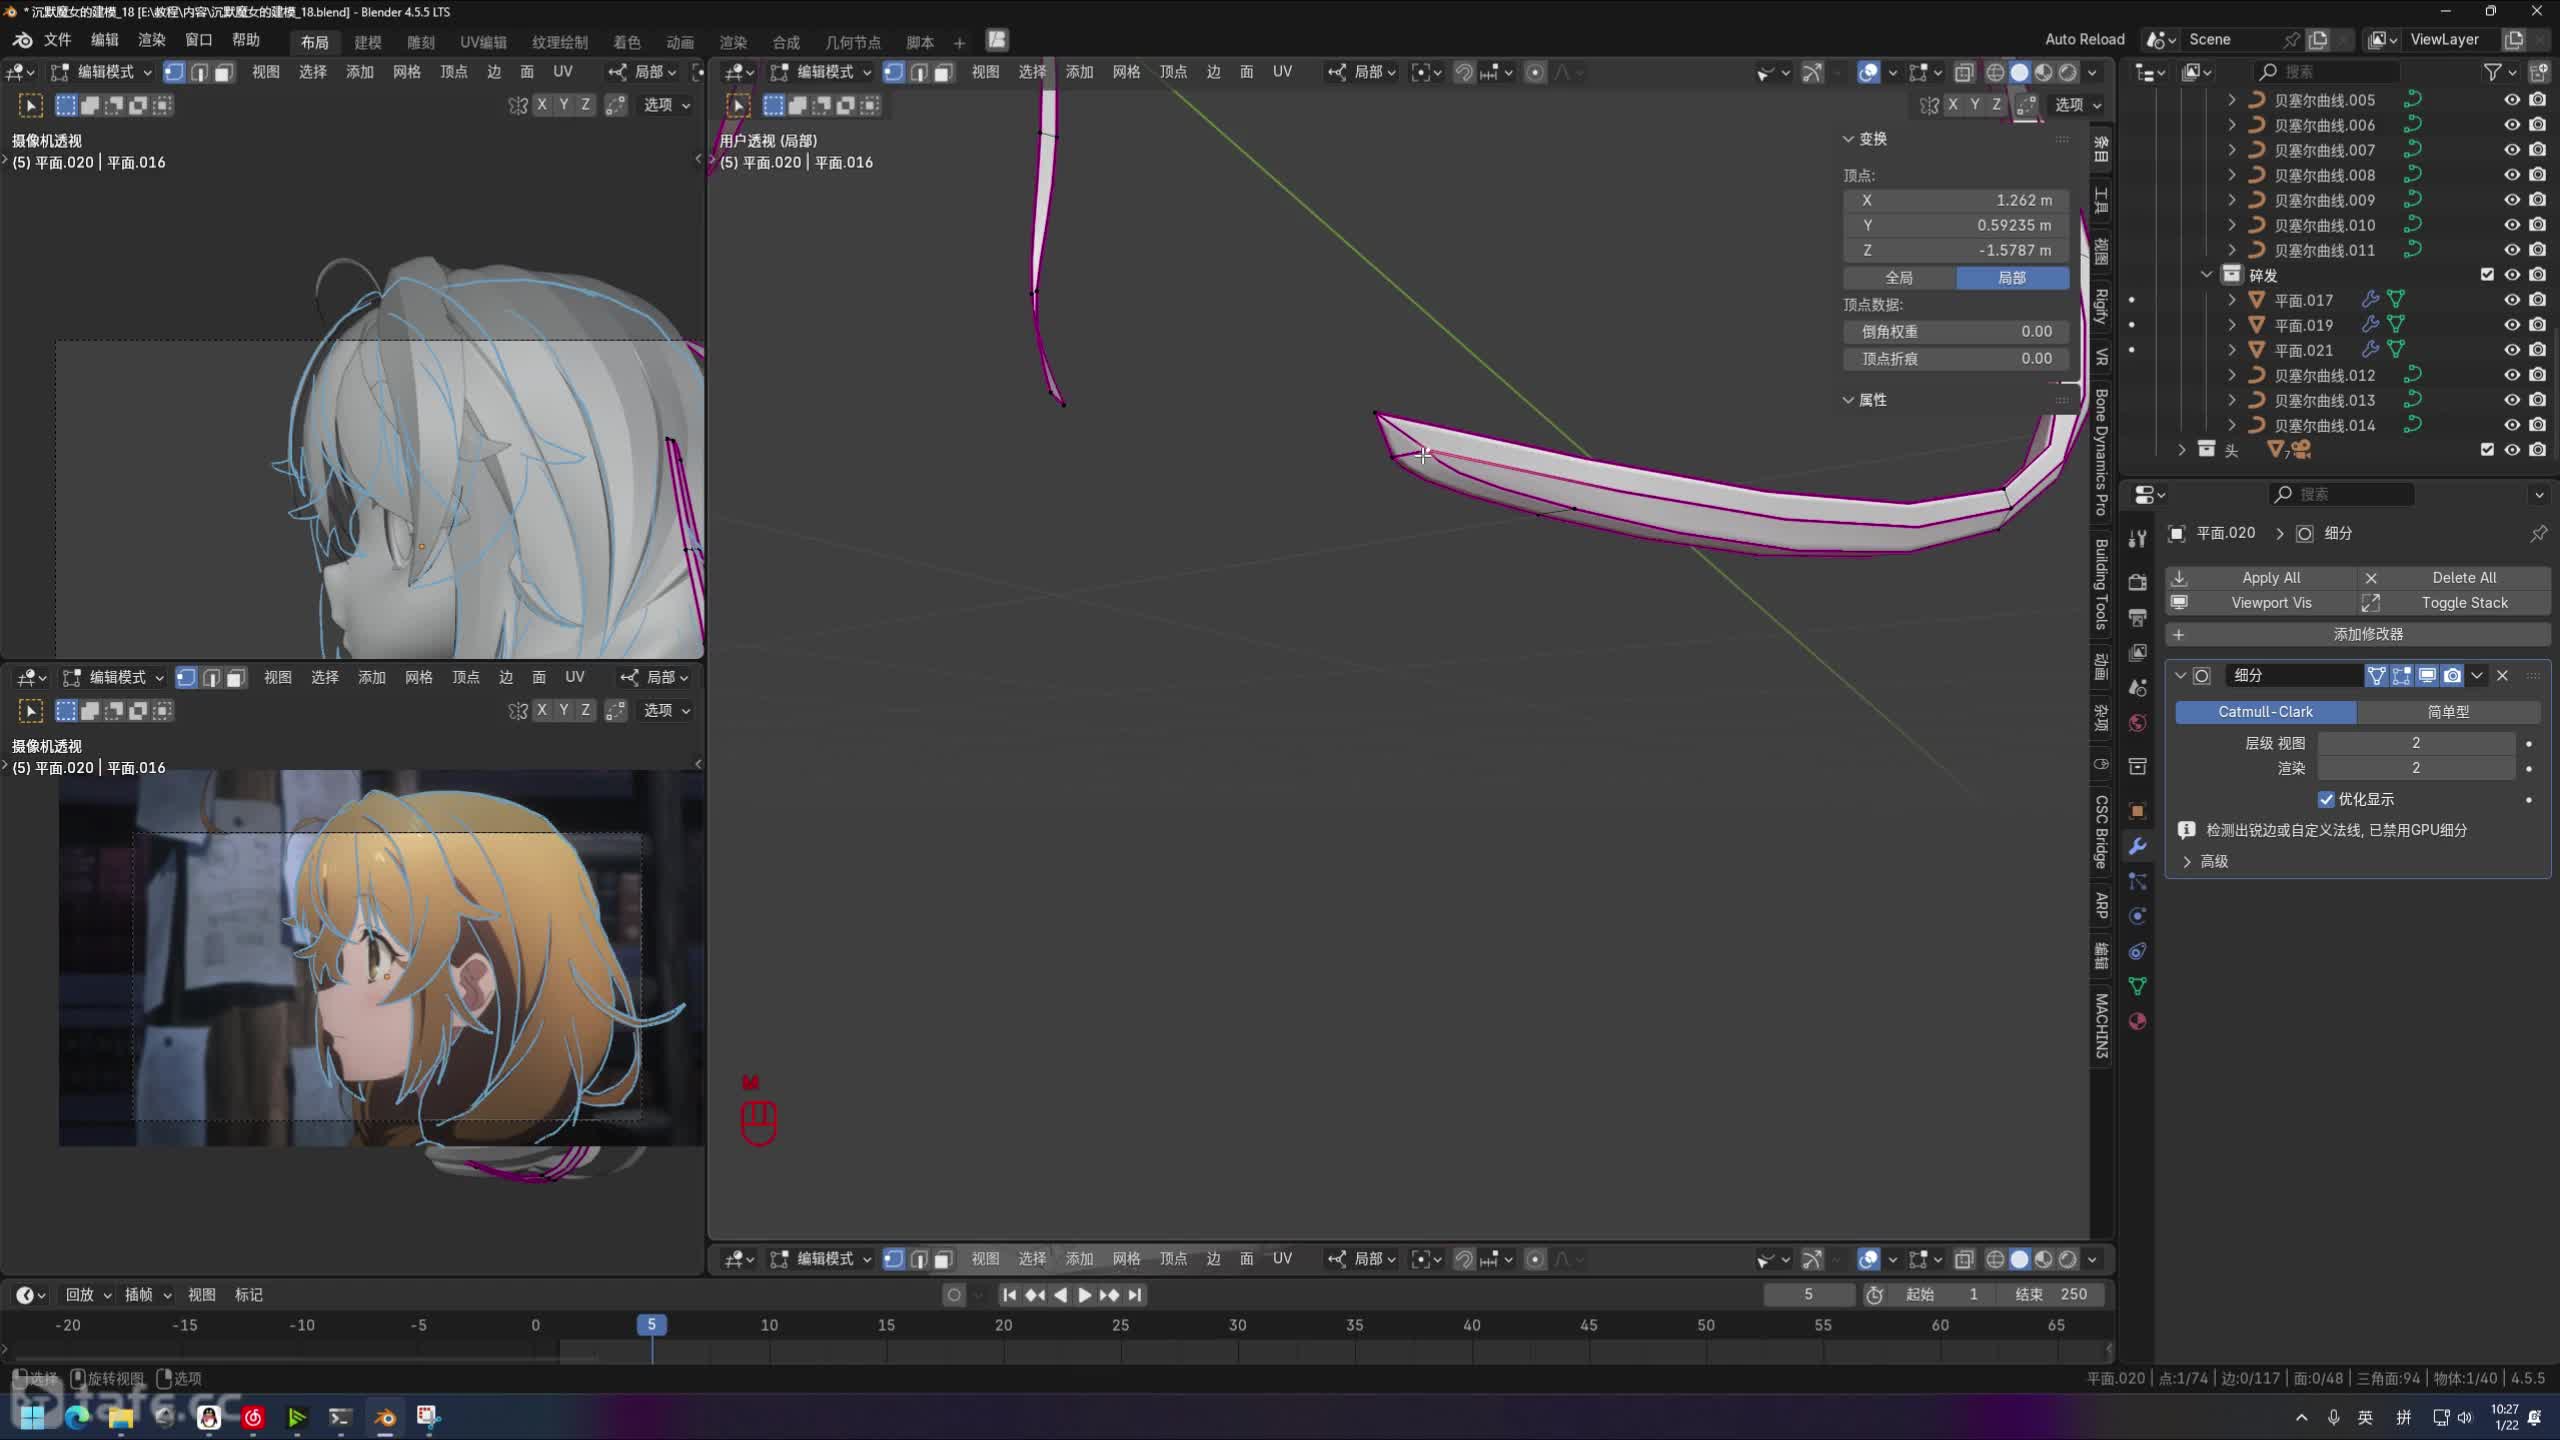The height and width of the screenshot is (1440, 2560).
Task: Expand the 贝塞尔曲线.012 tree item
Action: [2232, 375]
